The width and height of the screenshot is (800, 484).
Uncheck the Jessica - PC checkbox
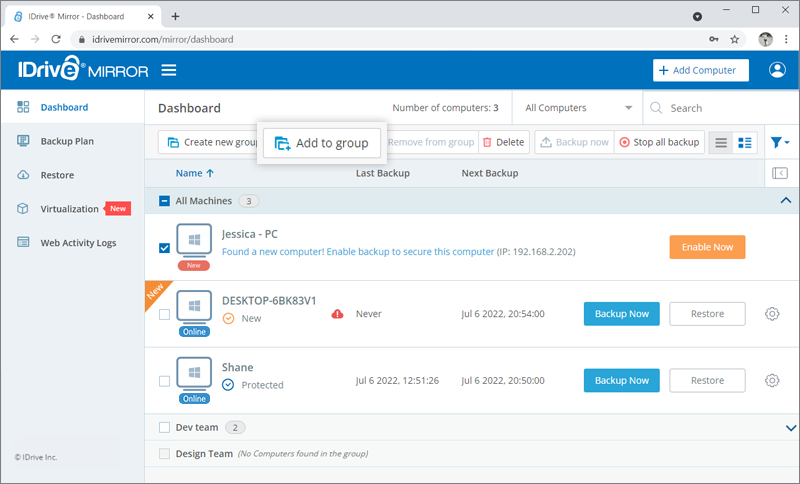tap(165, 248)
